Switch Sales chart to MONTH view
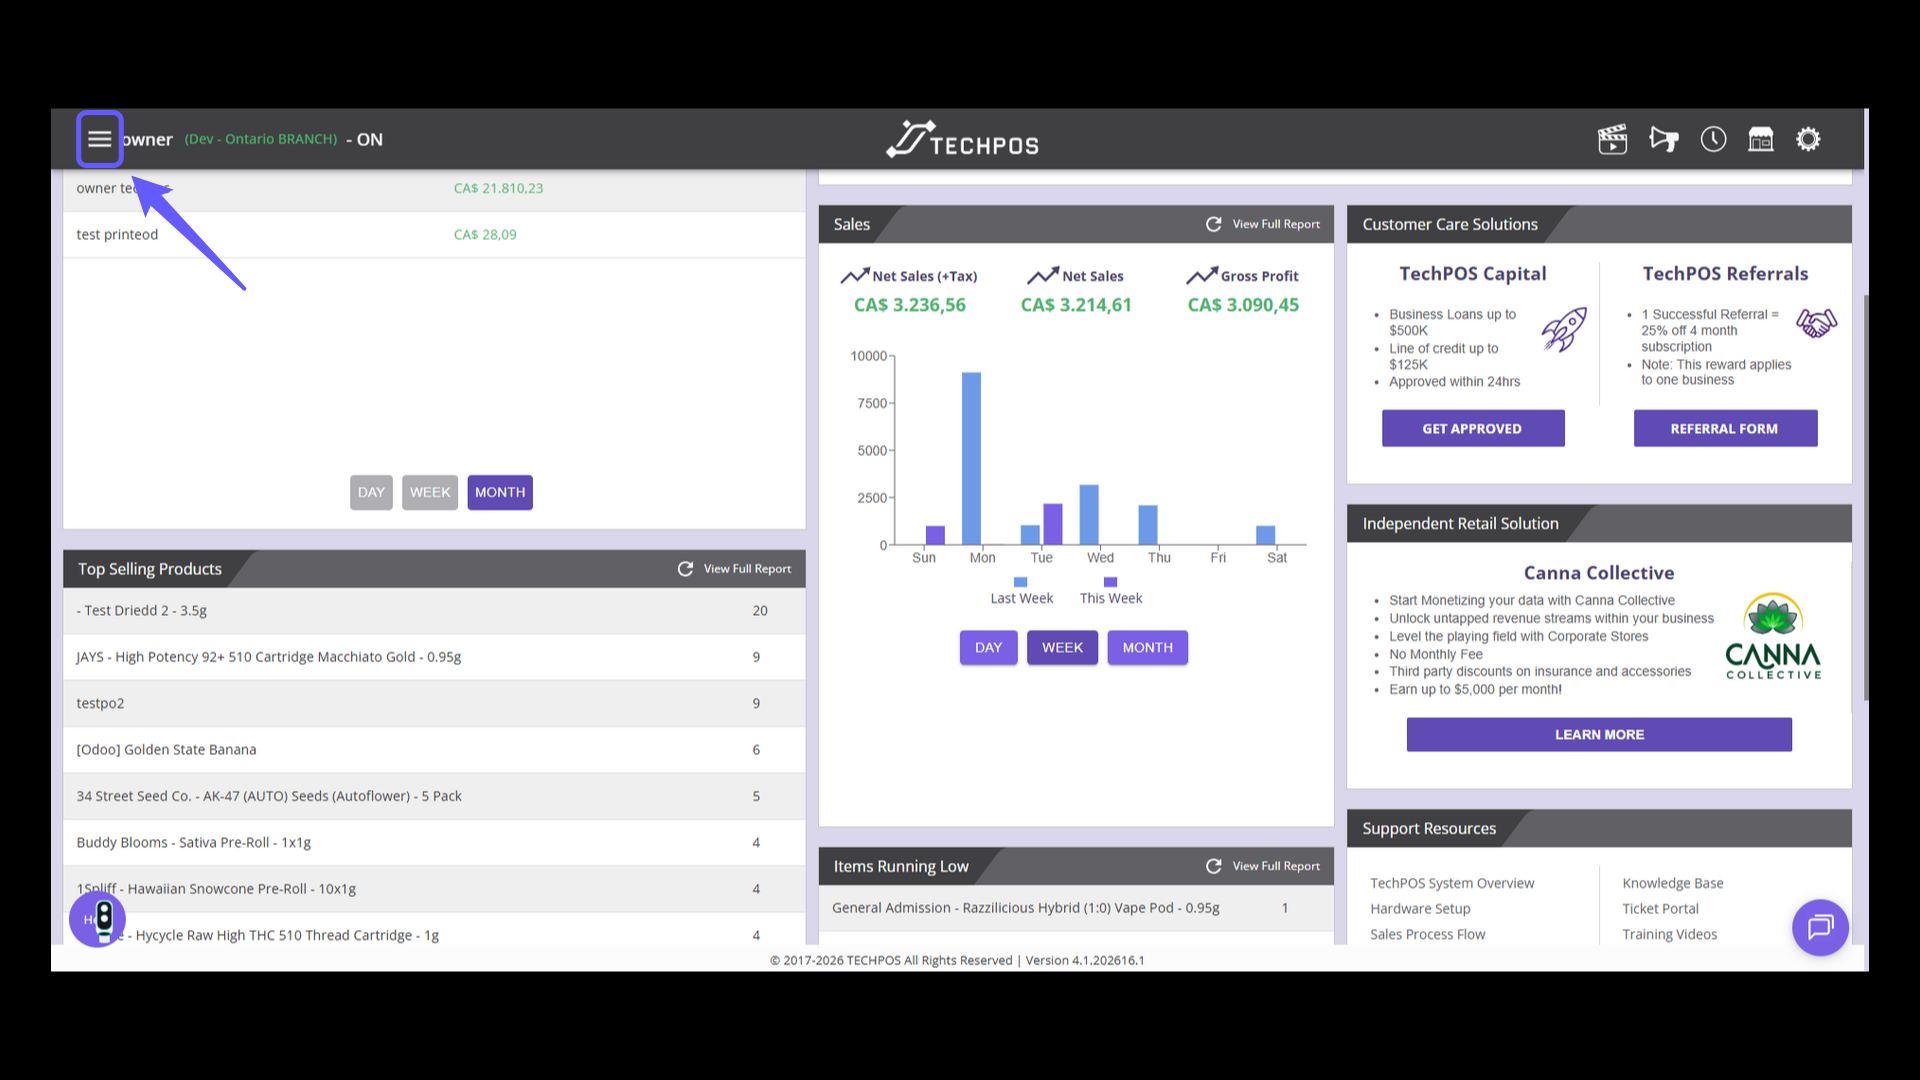Viewport: 1920px width, 1080px height. point(1147,647)
